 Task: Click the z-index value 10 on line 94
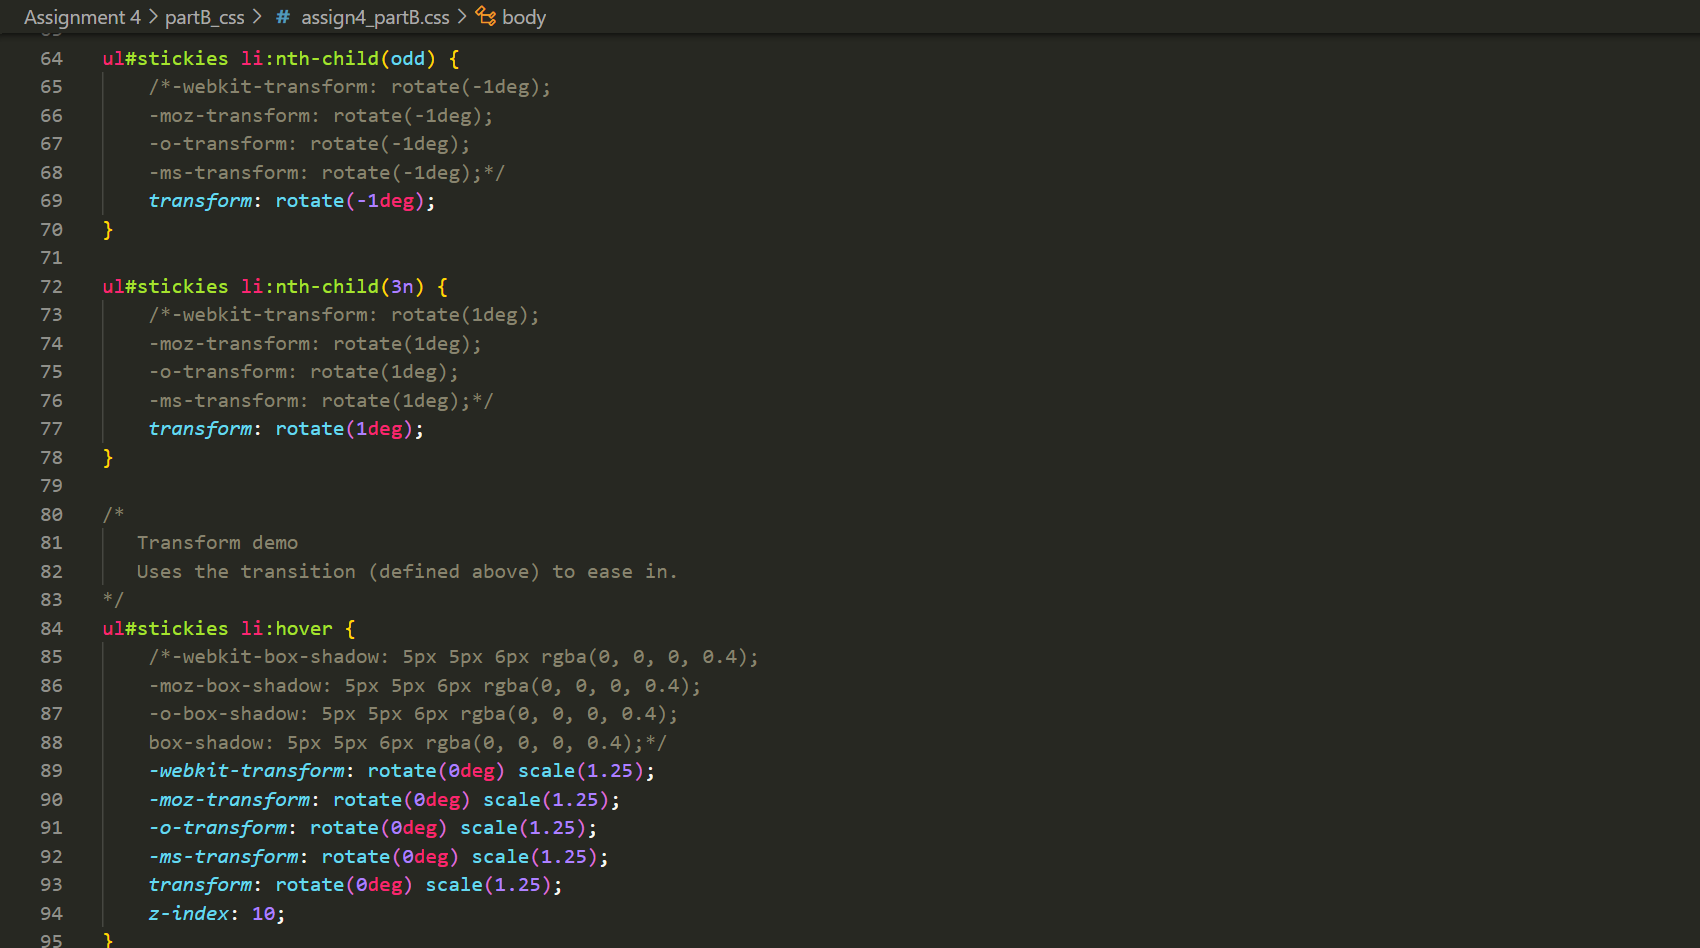point(264,913)
